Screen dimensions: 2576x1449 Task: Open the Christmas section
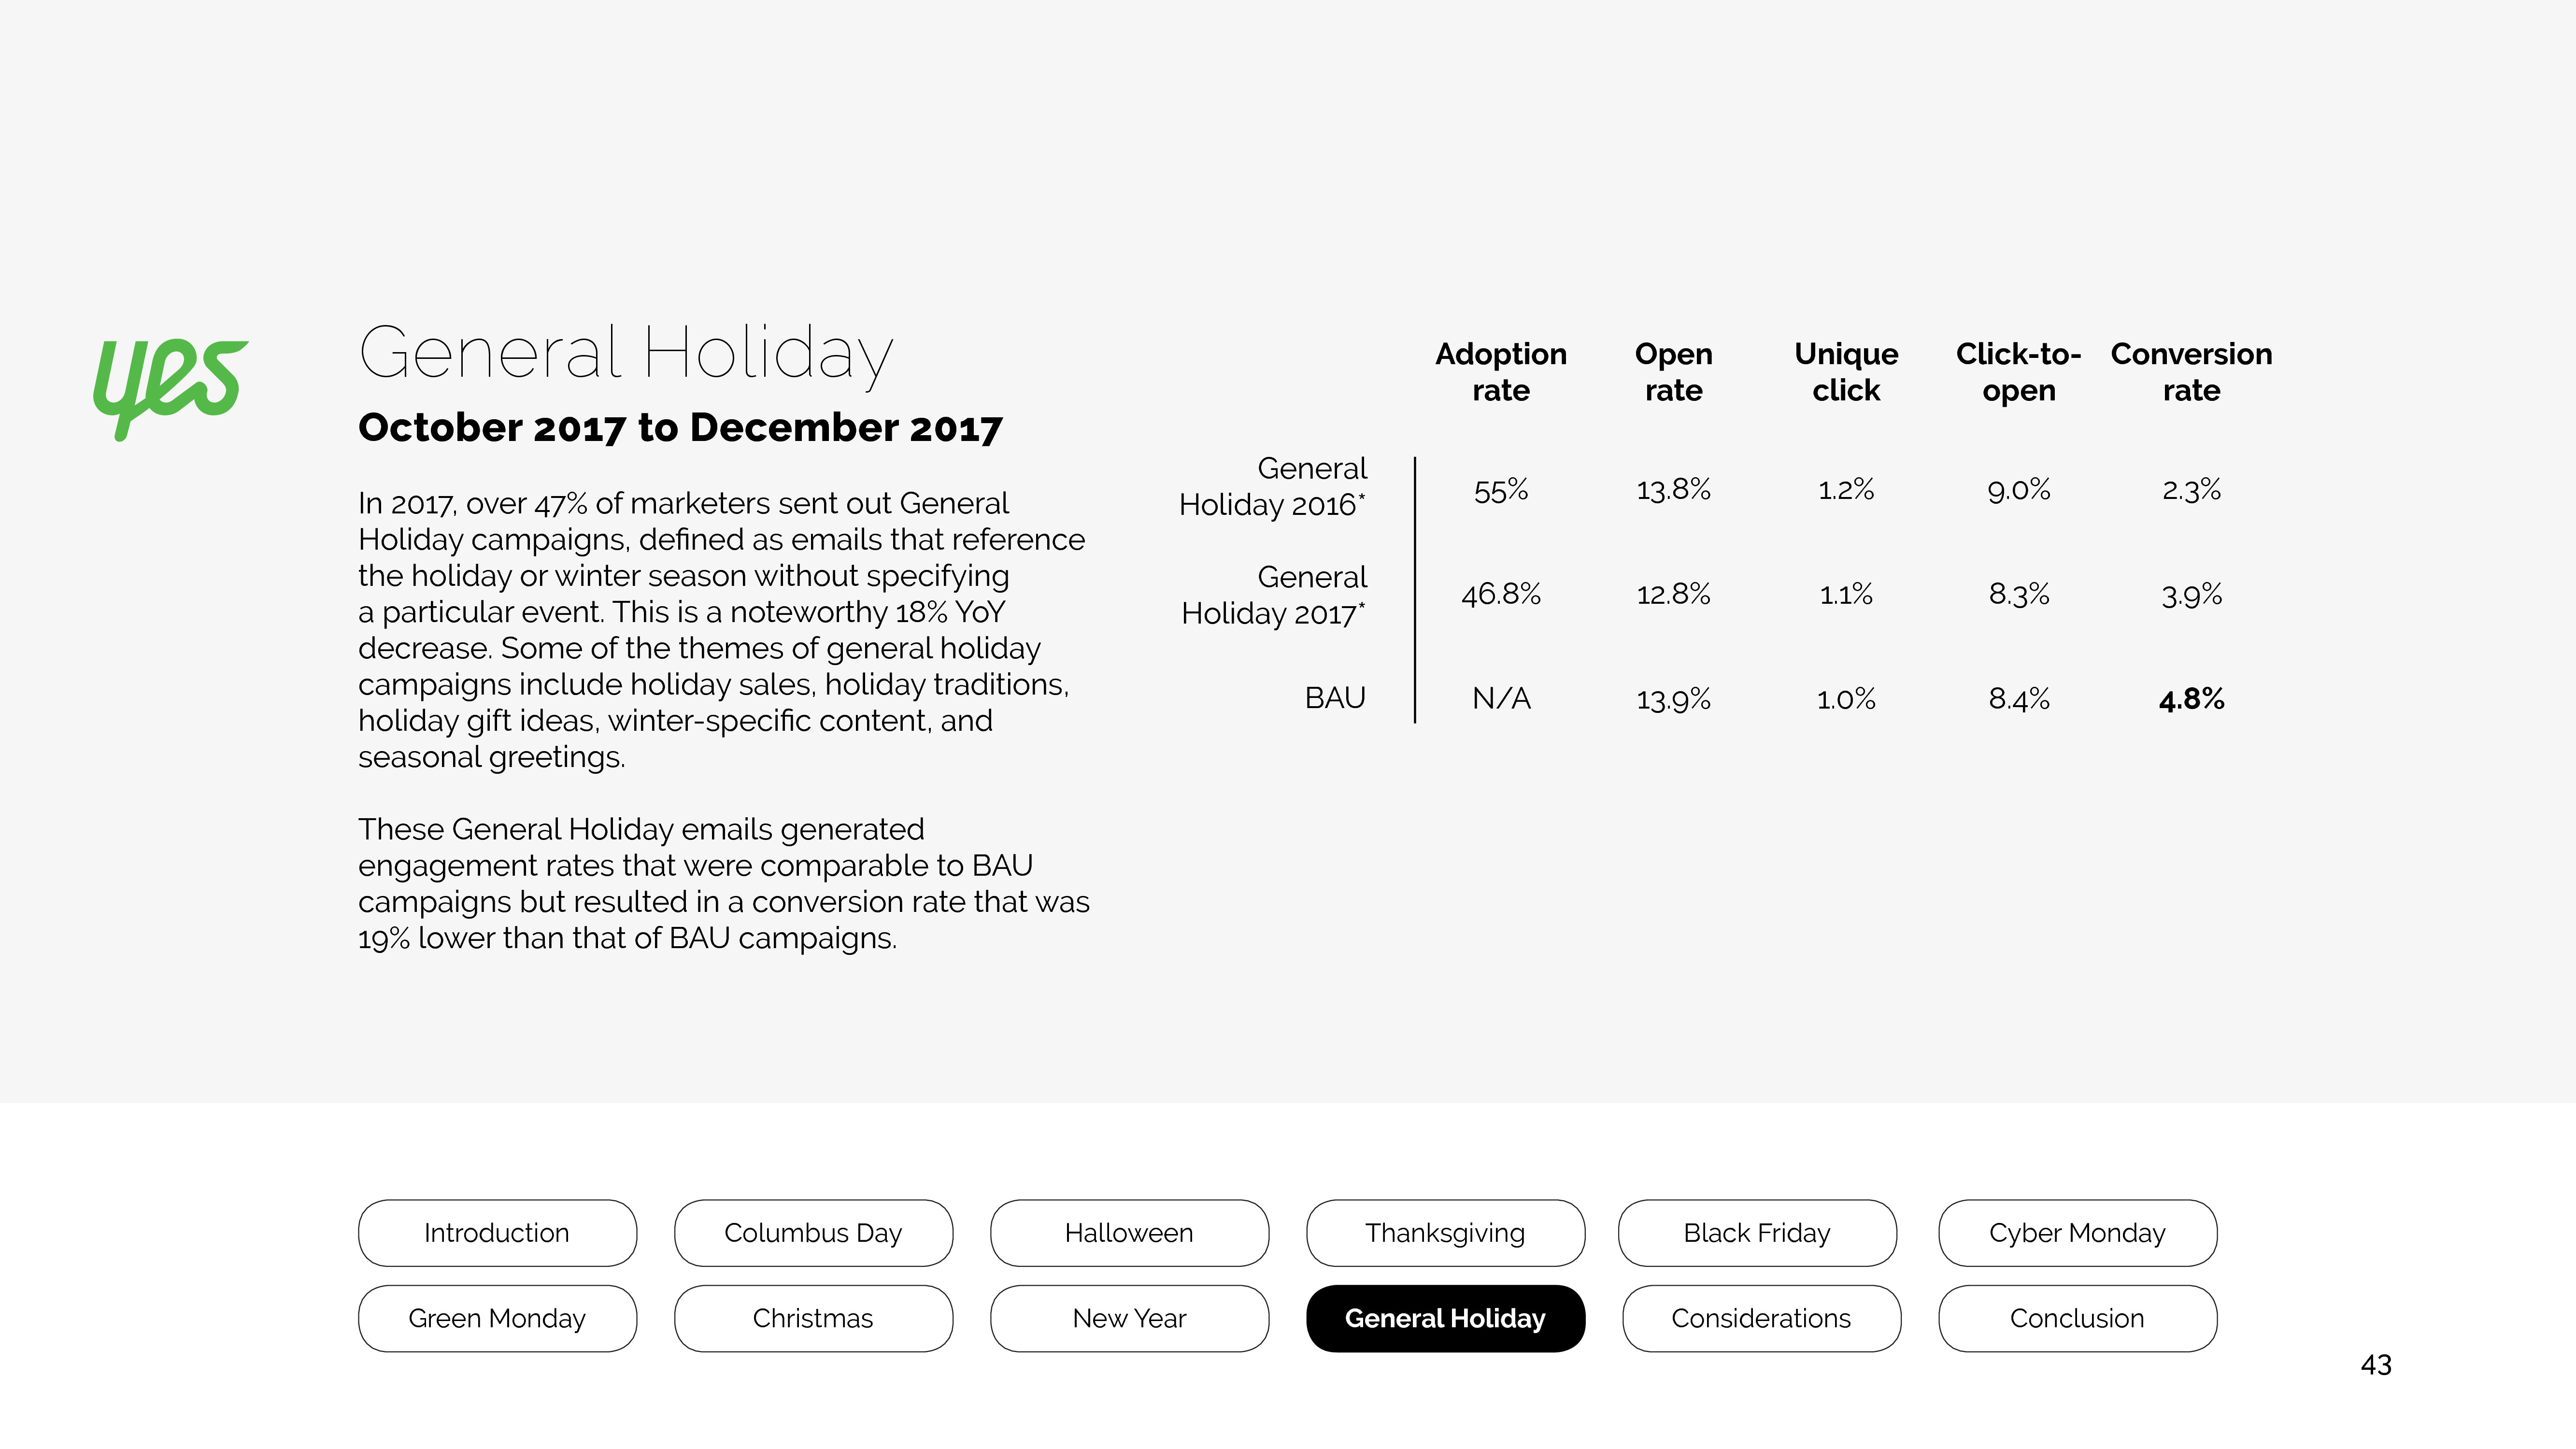(813, 1318)
